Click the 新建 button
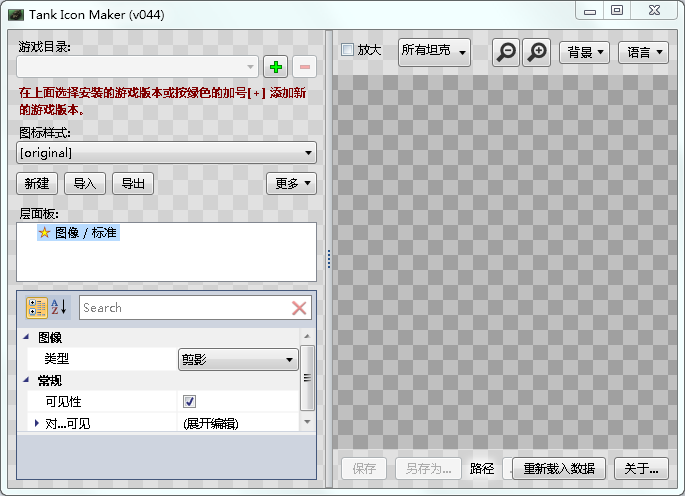This screenshot has width=685, height=496. point(37,184)
